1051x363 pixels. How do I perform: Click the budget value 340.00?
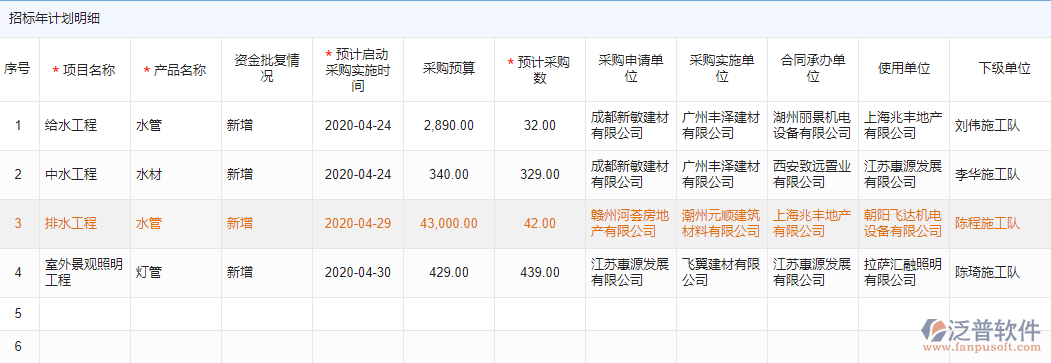449,175
